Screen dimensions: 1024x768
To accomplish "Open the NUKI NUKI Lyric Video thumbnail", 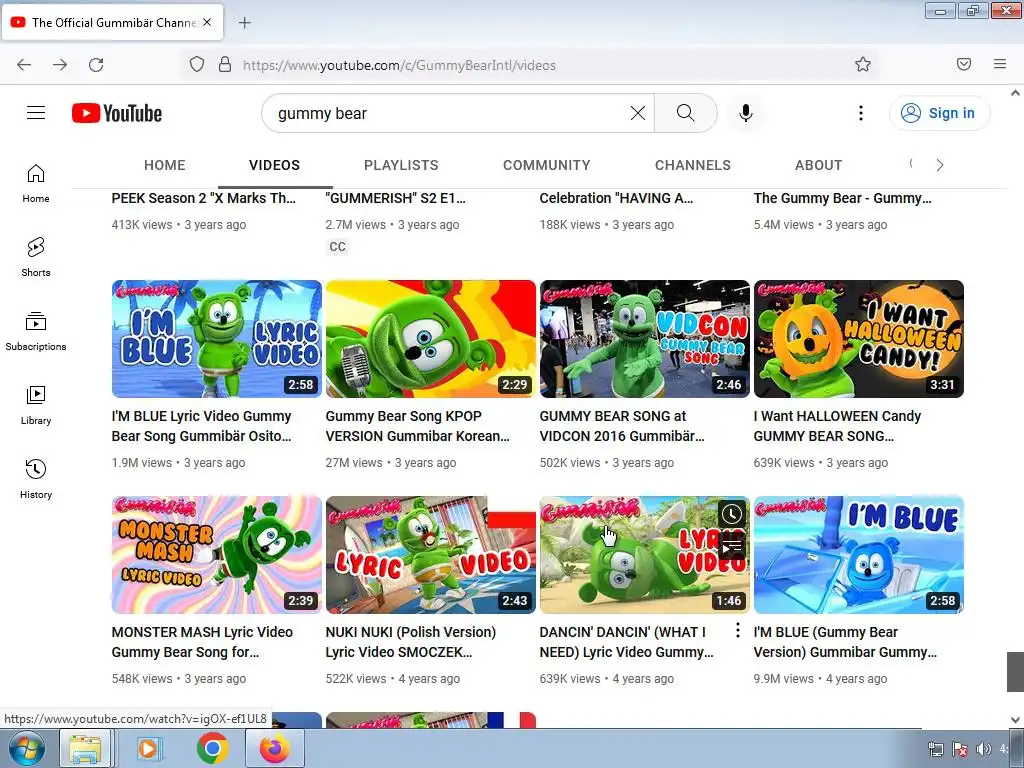I will 430,555.
